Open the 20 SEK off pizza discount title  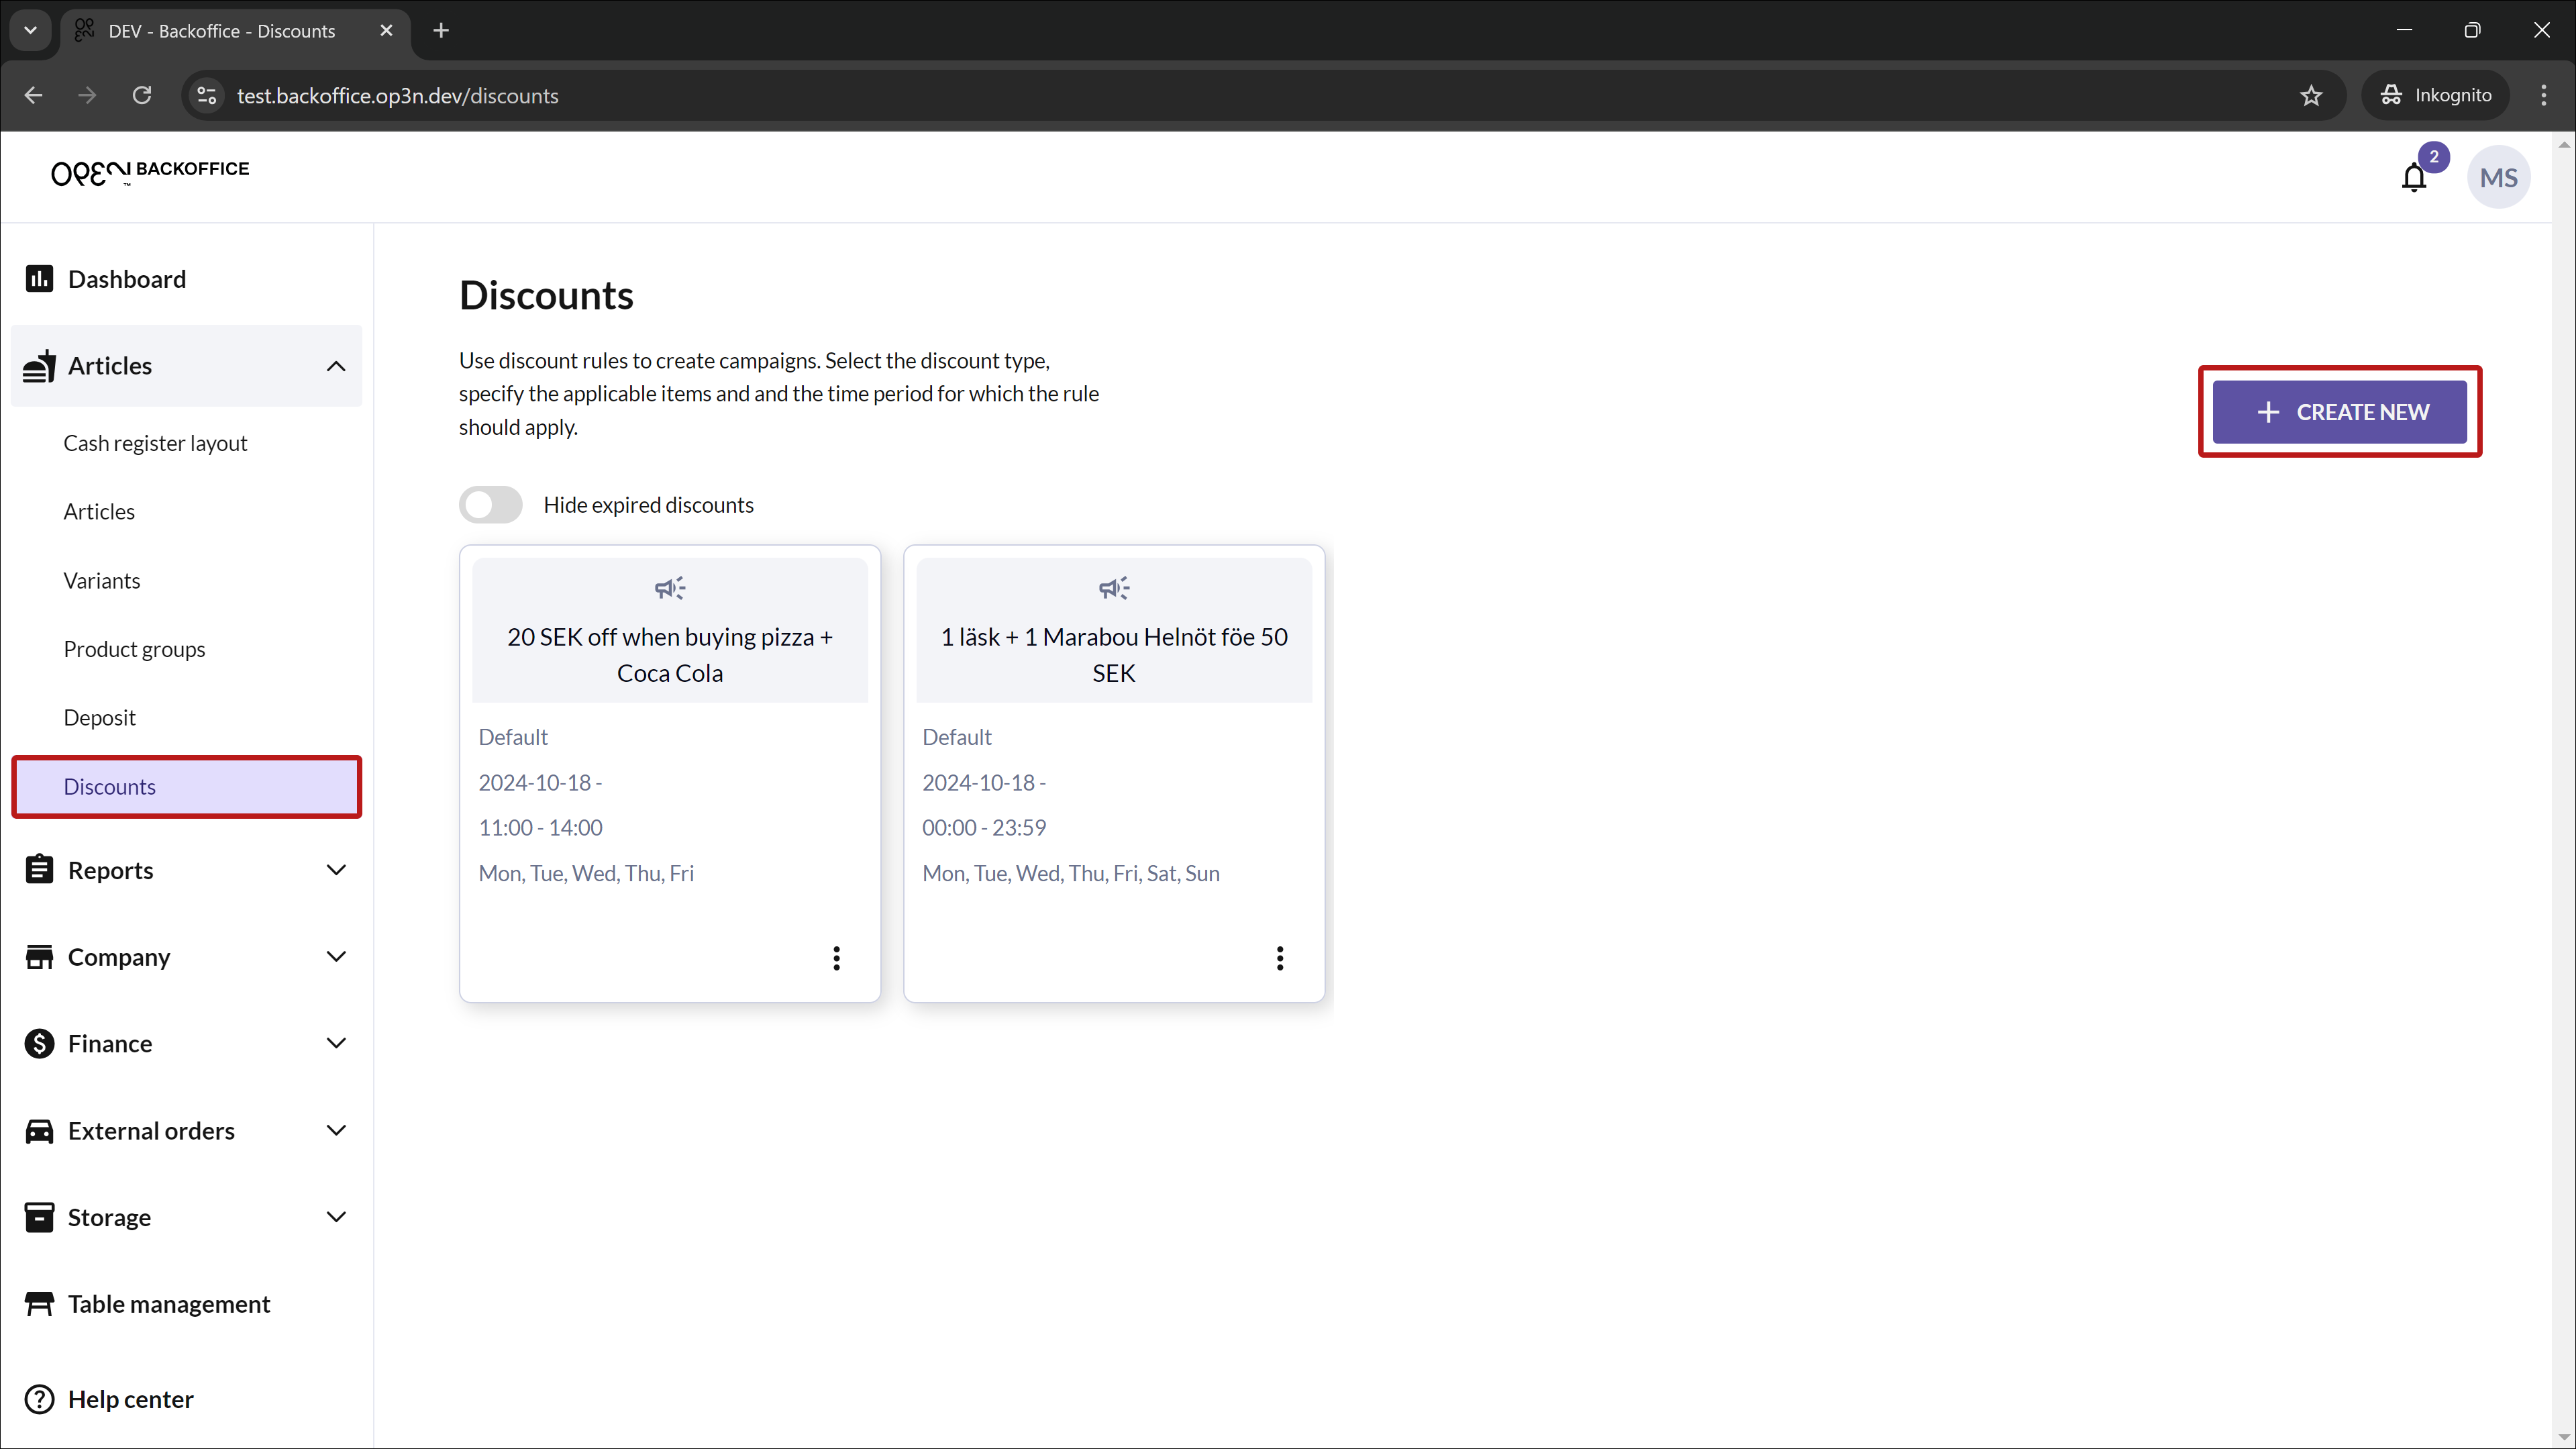[x=670, y=655]
